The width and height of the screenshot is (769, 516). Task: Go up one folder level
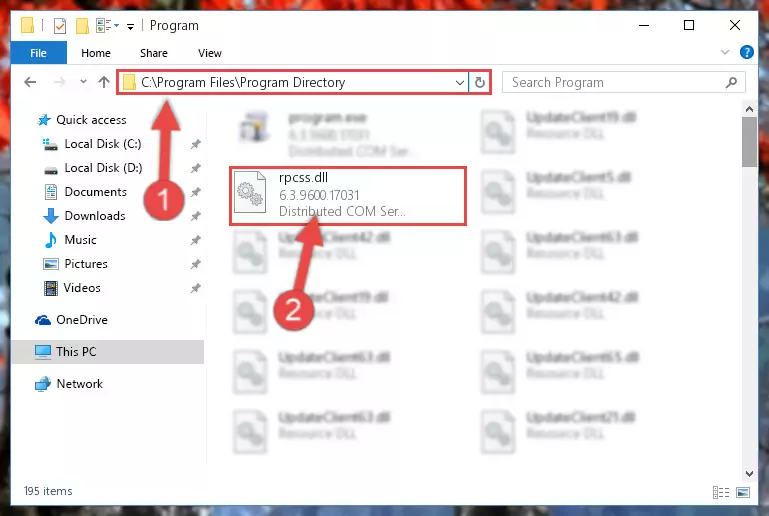pos(103,82)
